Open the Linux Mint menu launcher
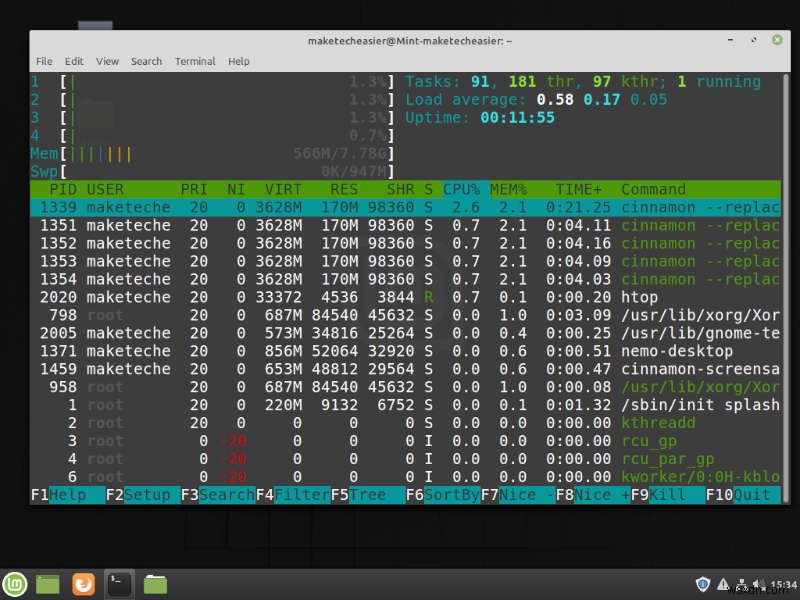 15,583
